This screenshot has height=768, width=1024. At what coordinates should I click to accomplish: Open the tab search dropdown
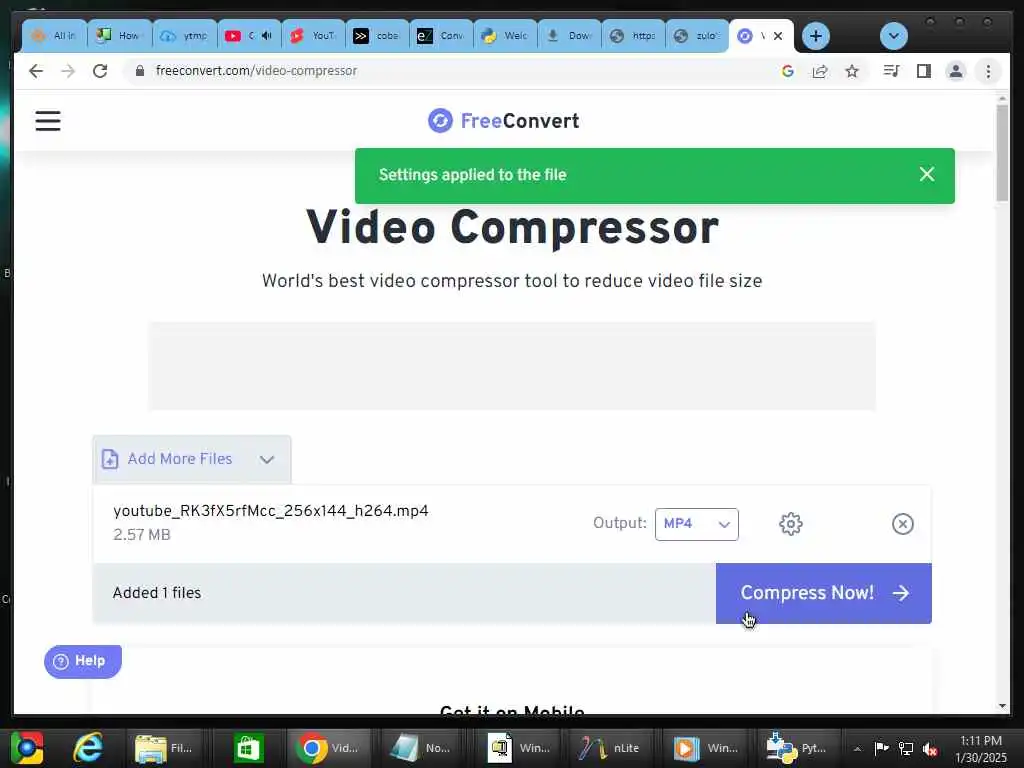[894, 36]
